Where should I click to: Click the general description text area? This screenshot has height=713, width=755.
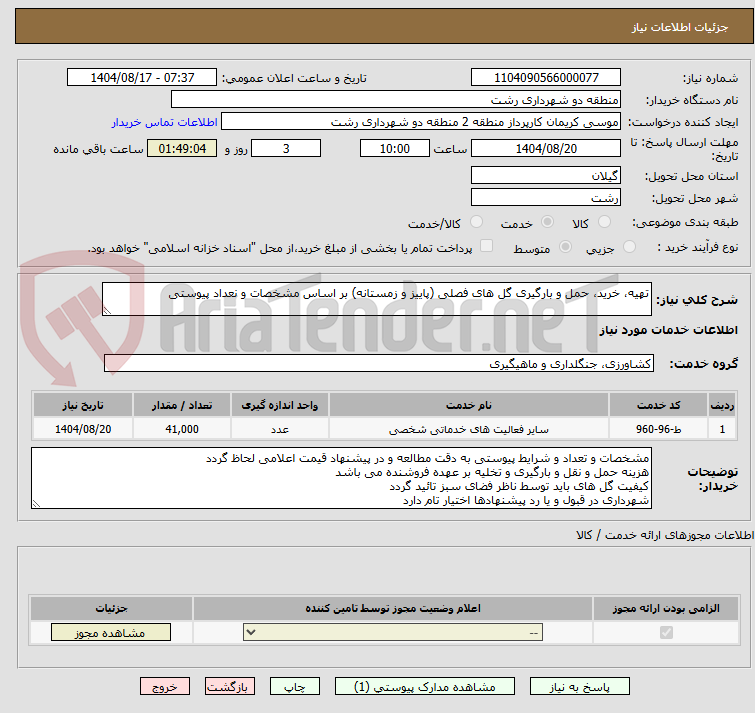coord(377,299)
